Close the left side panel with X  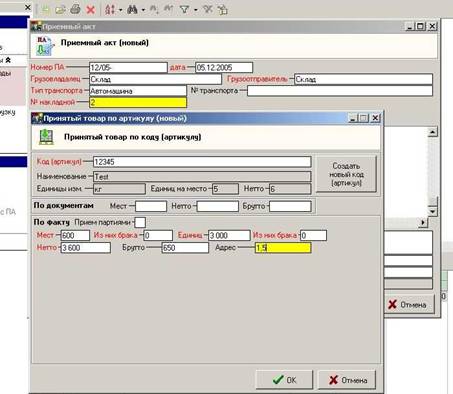(28, 7)
